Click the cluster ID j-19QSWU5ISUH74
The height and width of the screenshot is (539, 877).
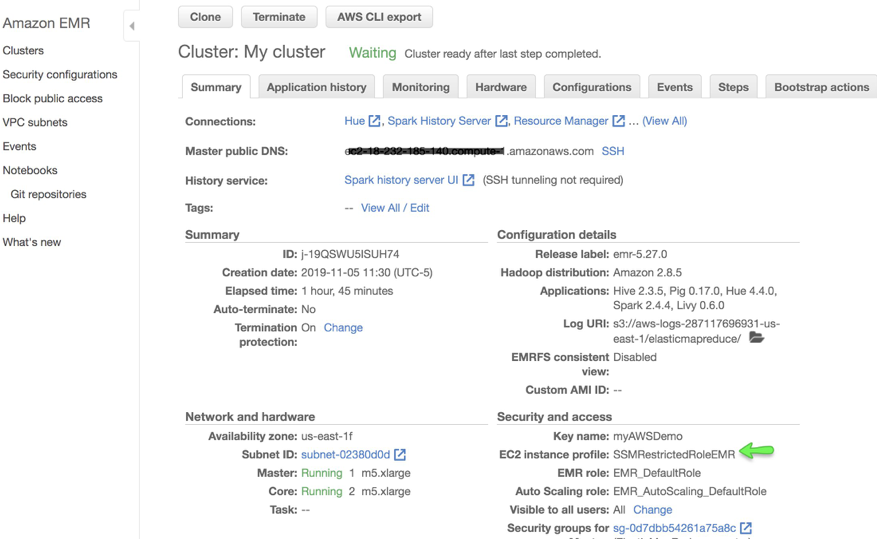pyautogui.click(x=350, y=254)
